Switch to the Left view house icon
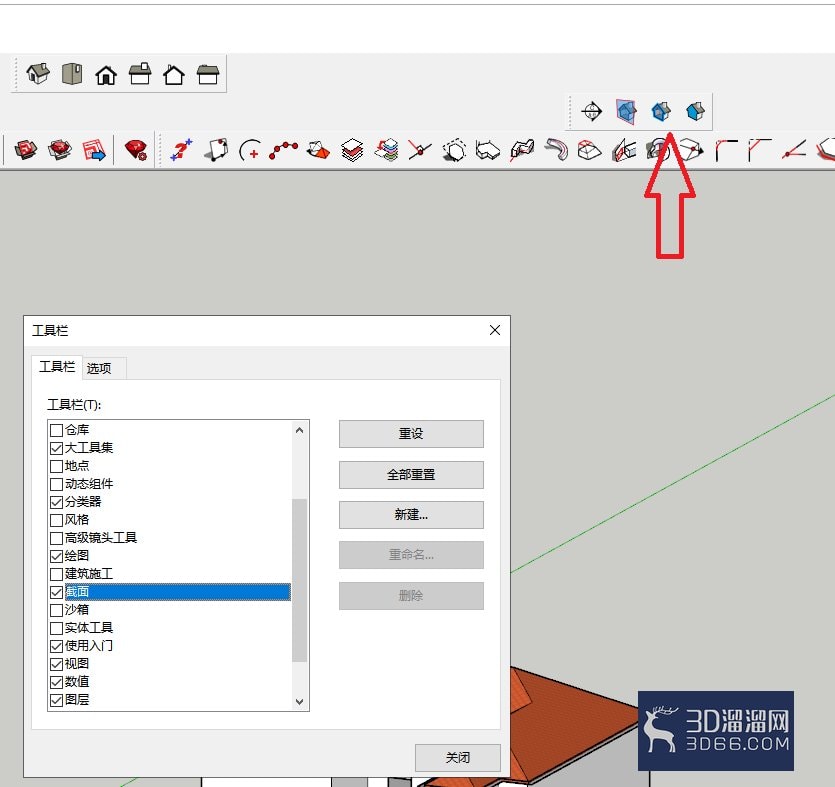This screenshot has height=787, width=835. pyautogui.click(x=208, y=75)
